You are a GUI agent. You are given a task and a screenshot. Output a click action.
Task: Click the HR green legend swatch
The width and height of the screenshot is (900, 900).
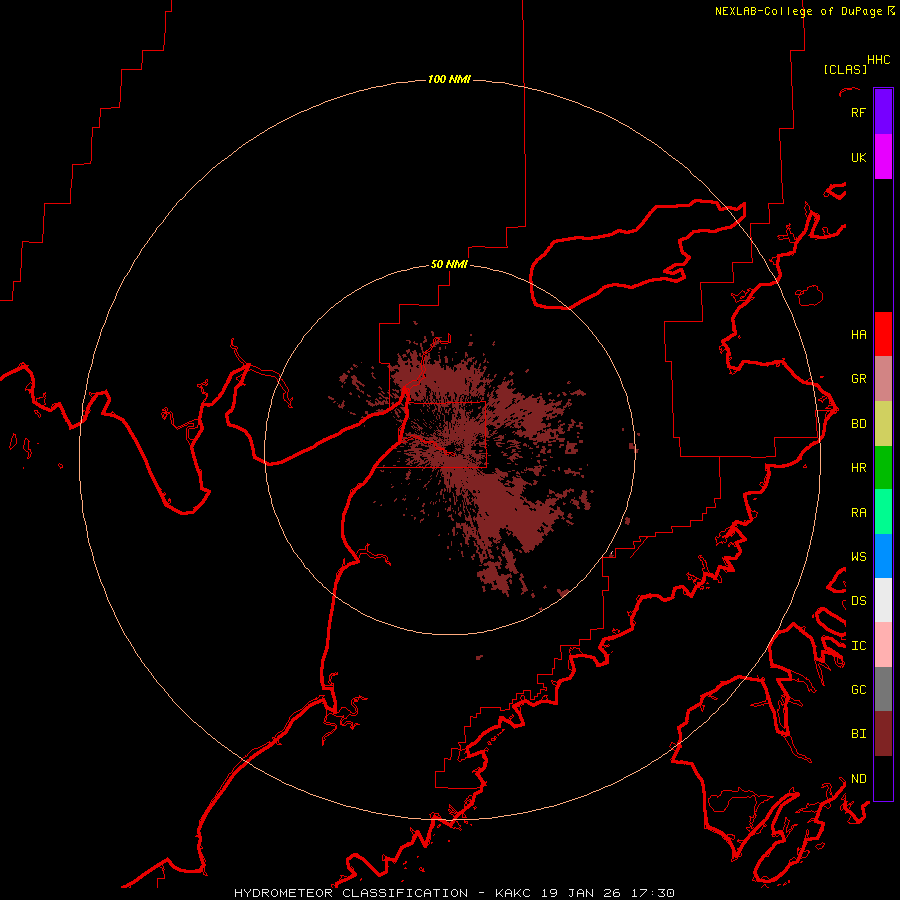(883, 468)
